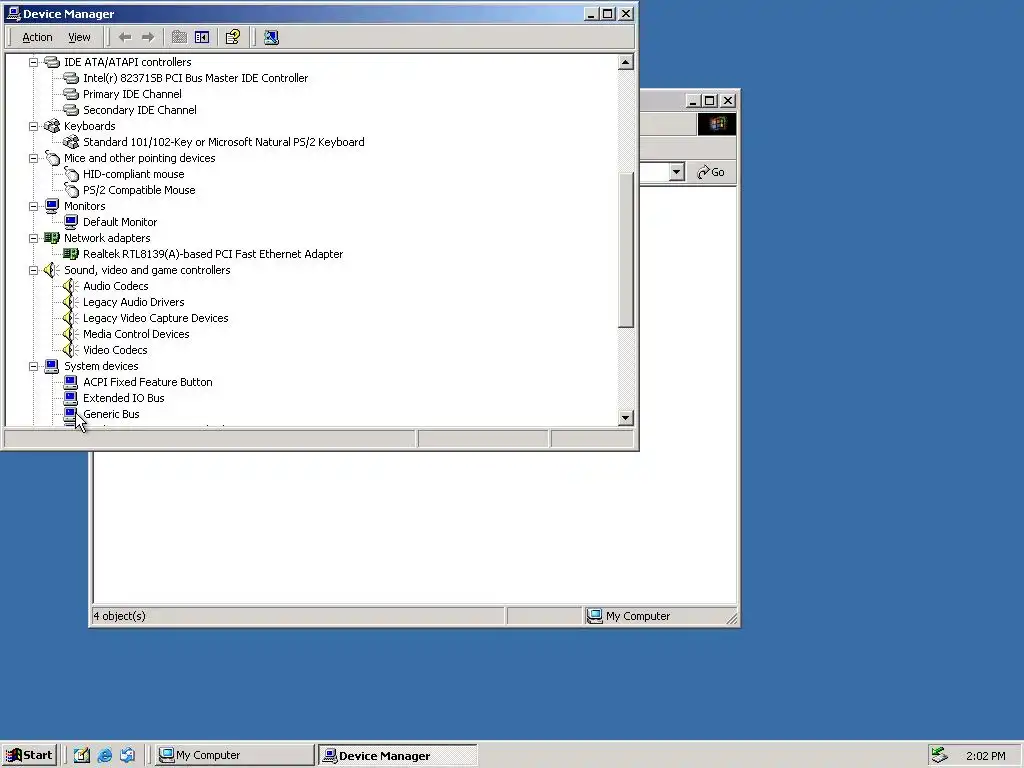Click the Monitors category icon
Screen dimensions: 1024x768
pyautogui.click(x=52, y=206)
